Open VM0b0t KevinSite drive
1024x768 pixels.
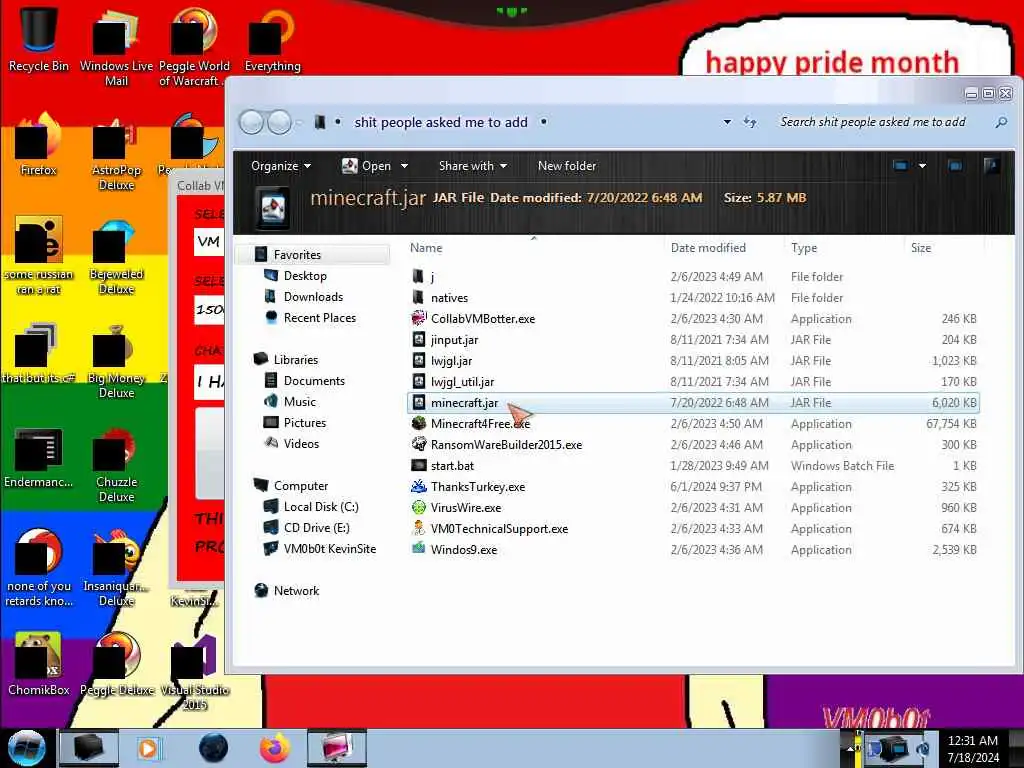330,548
